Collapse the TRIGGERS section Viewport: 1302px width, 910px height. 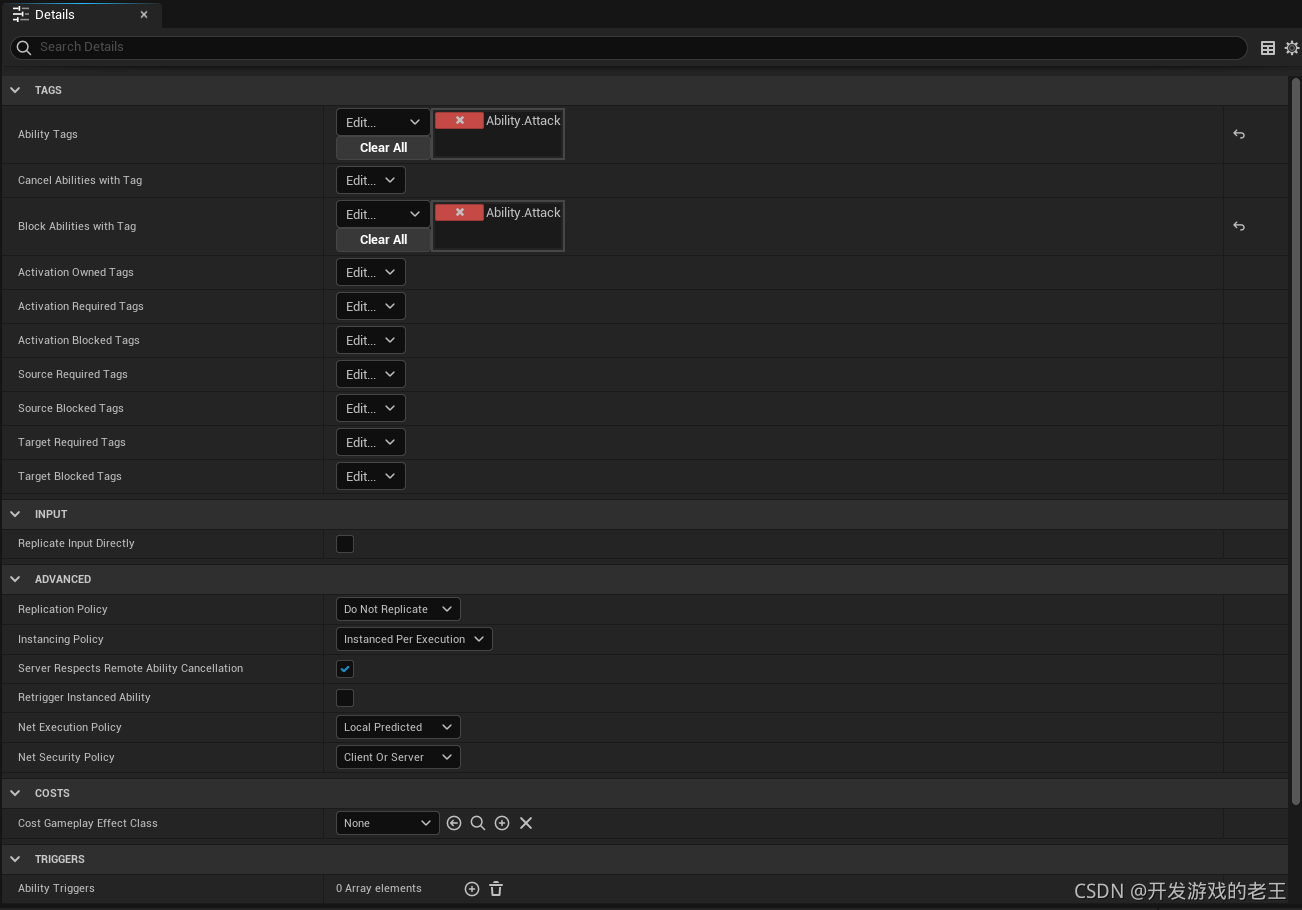pos(15,859)
